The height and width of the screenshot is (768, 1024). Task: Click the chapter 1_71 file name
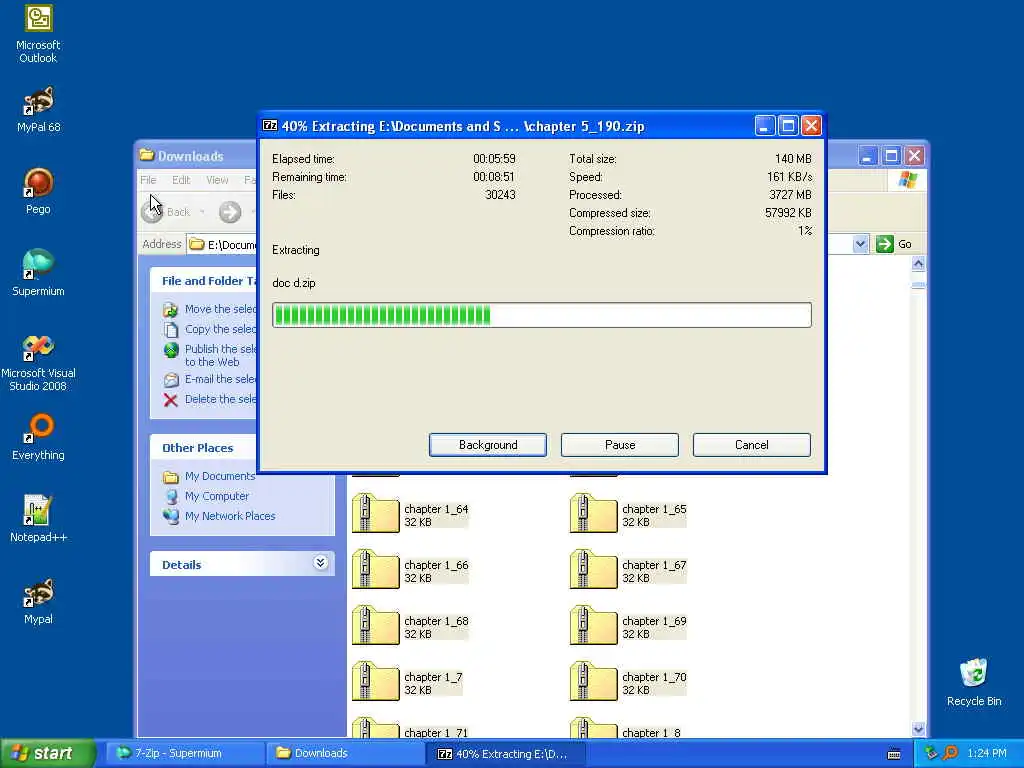pyautogui.click(x=436, y=733)
